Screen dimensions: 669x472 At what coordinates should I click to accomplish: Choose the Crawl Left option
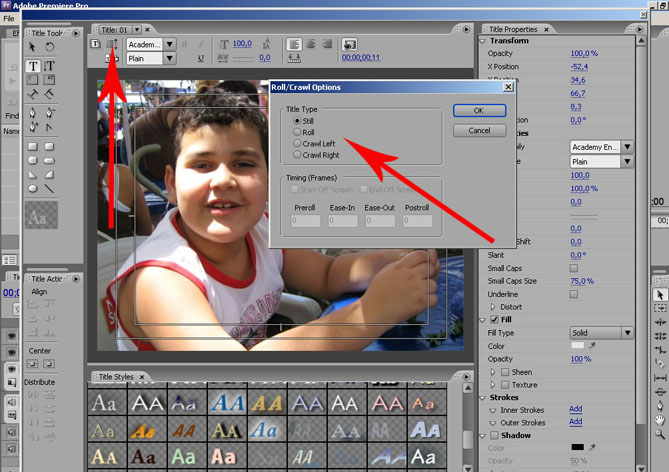[297, 144]
